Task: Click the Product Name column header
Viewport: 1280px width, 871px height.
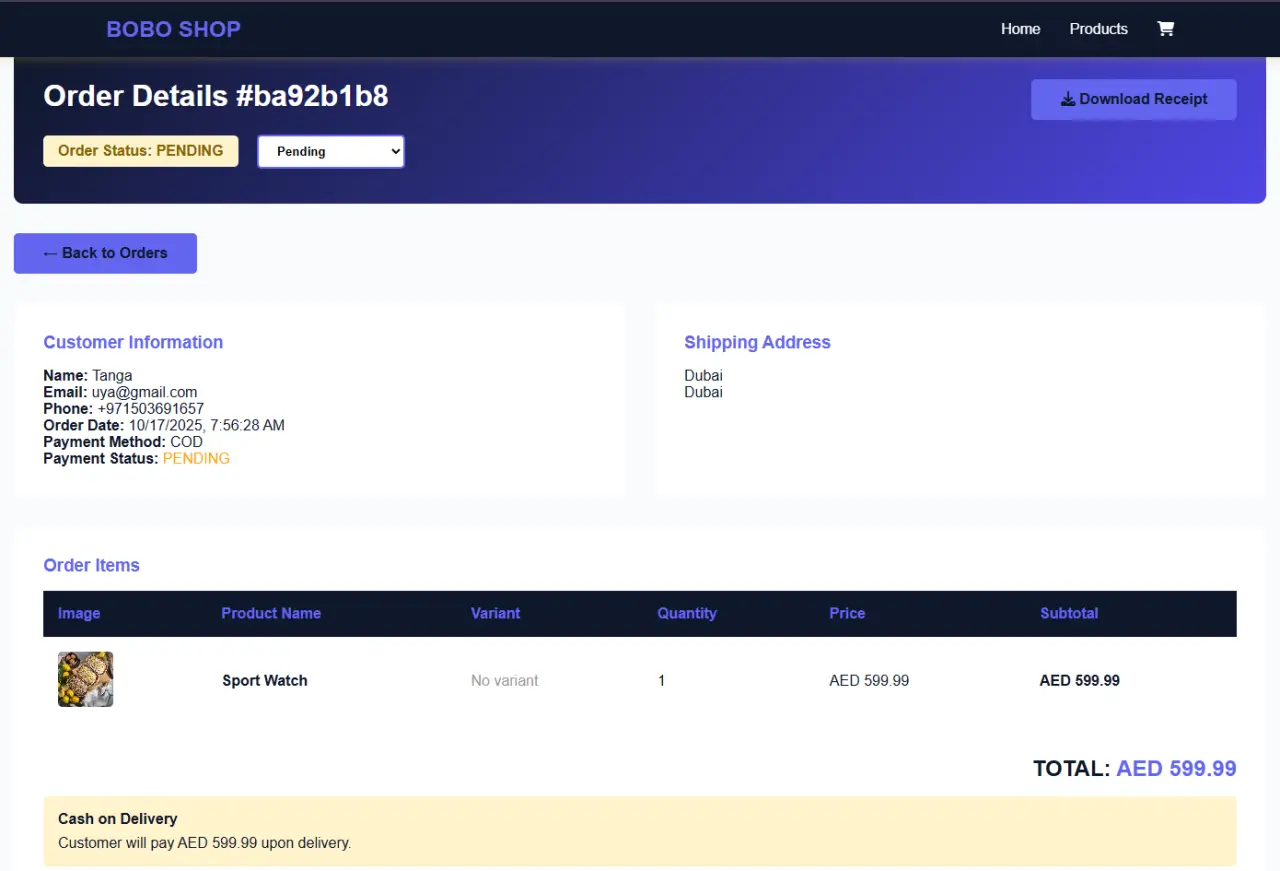Action: point(271,613)
